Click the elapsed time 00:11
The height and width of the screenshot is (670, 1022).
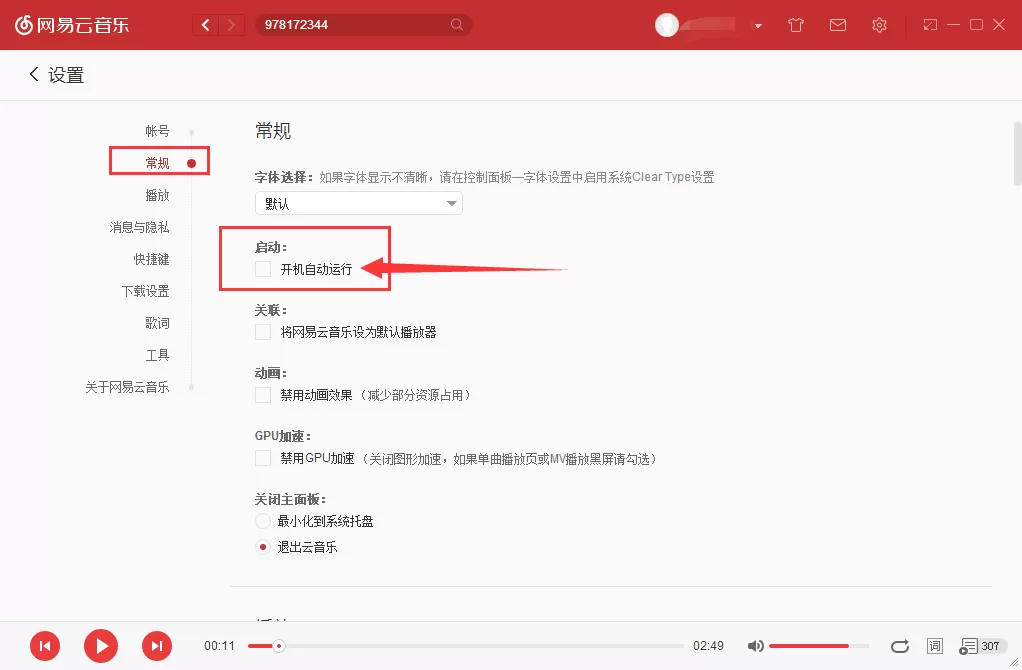point(219,646)
